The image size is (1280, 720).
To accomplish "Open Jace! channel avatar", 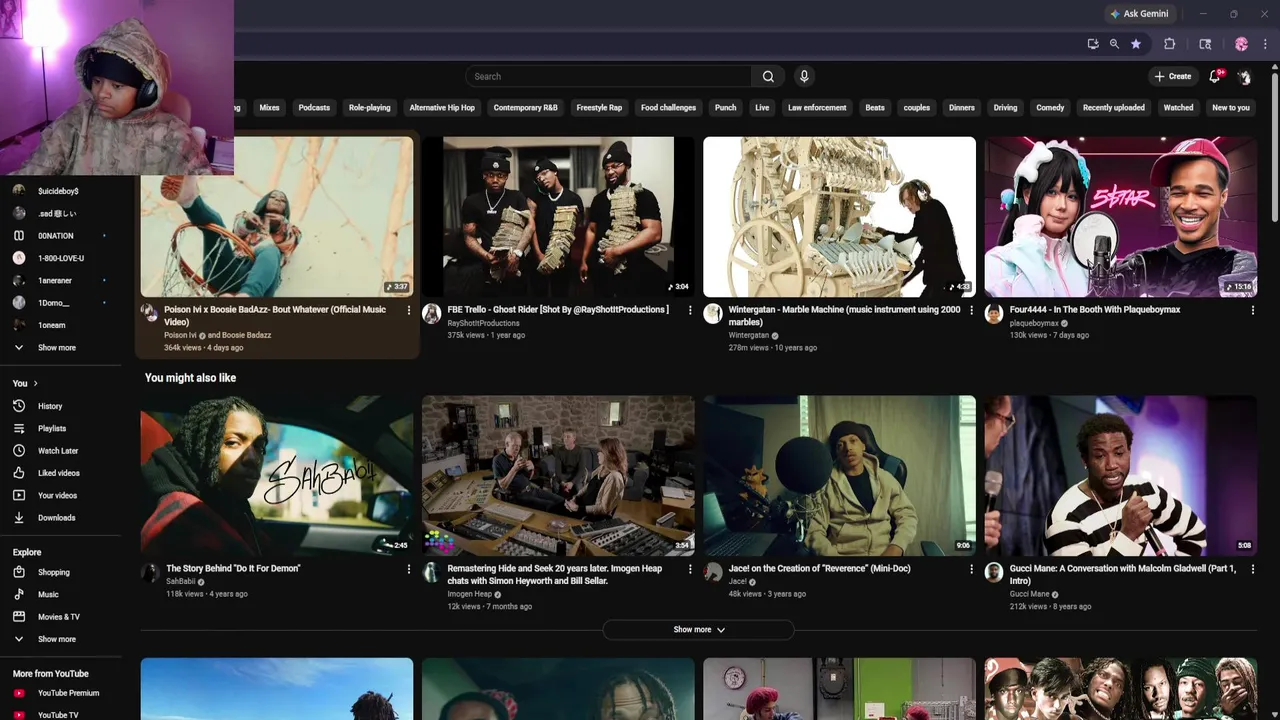I will pyautogui.click(x=713, y=573).
